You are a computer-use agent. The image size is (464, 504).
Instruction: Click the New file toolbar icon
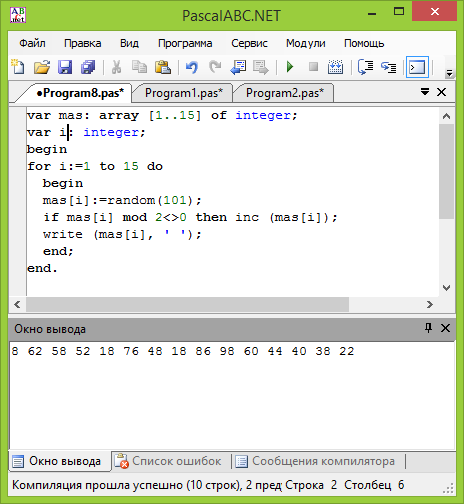[x=18, y=67]
